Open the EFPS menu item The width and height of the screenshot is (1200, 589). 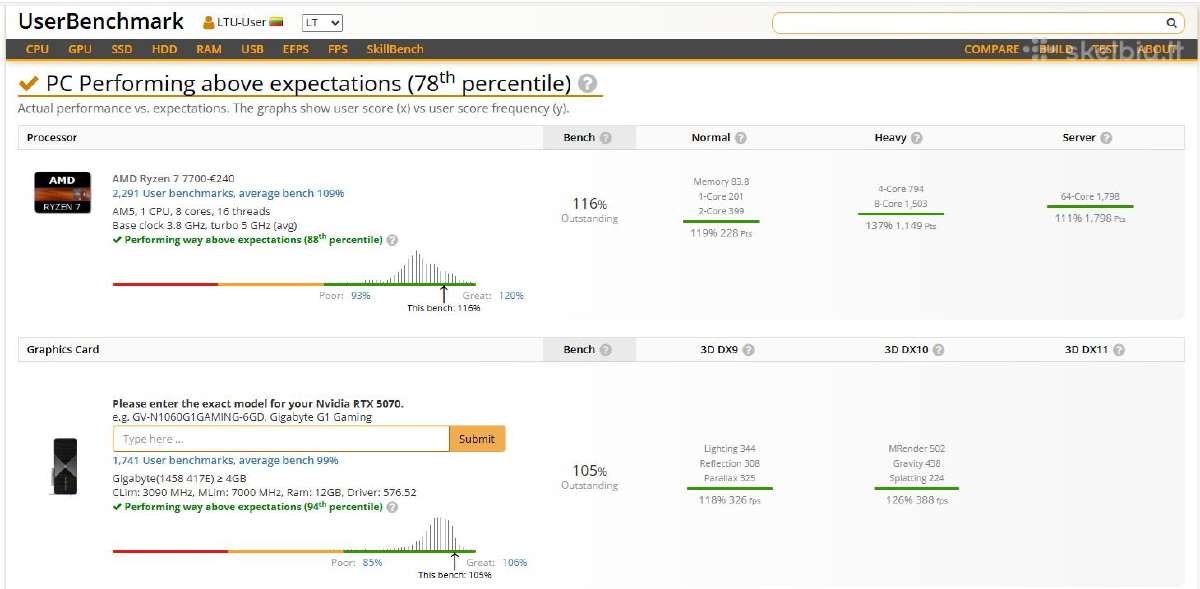coord(296,49)
